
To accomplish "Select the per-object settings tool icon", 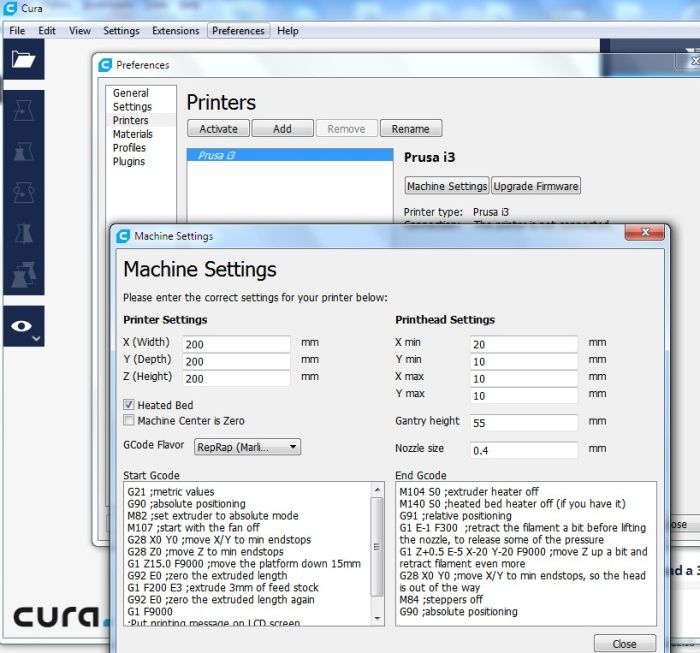I will click(22, 273).
